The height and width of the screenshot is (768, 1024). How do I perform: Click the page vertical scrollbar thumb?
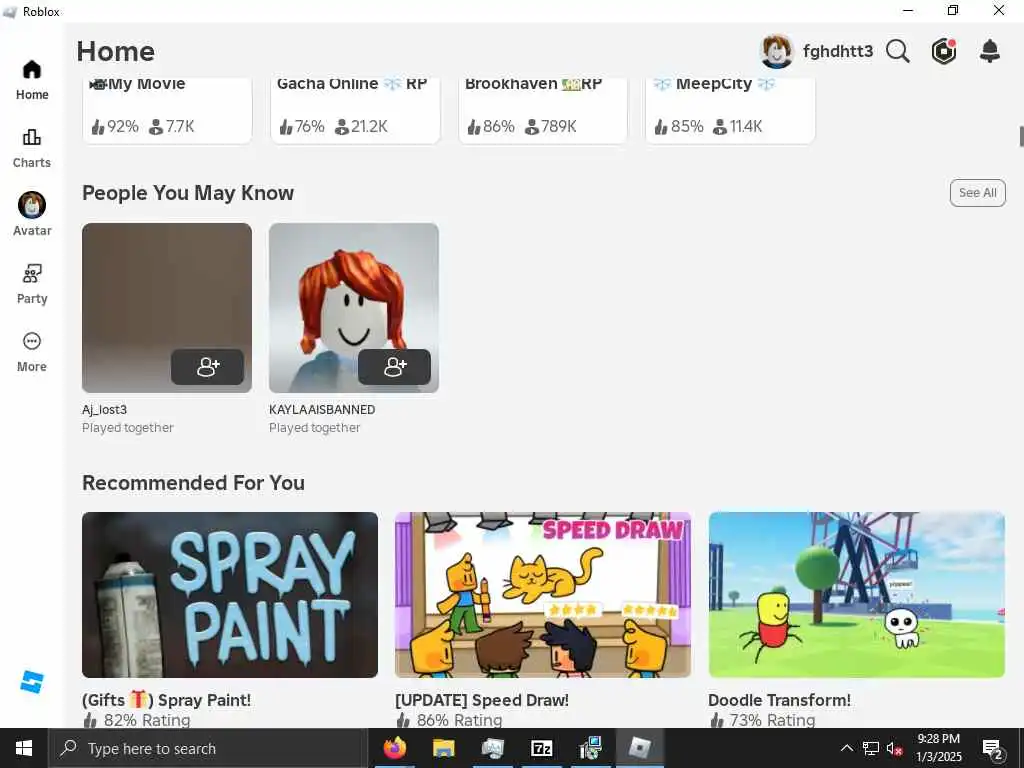click(x=1021, y=136)
